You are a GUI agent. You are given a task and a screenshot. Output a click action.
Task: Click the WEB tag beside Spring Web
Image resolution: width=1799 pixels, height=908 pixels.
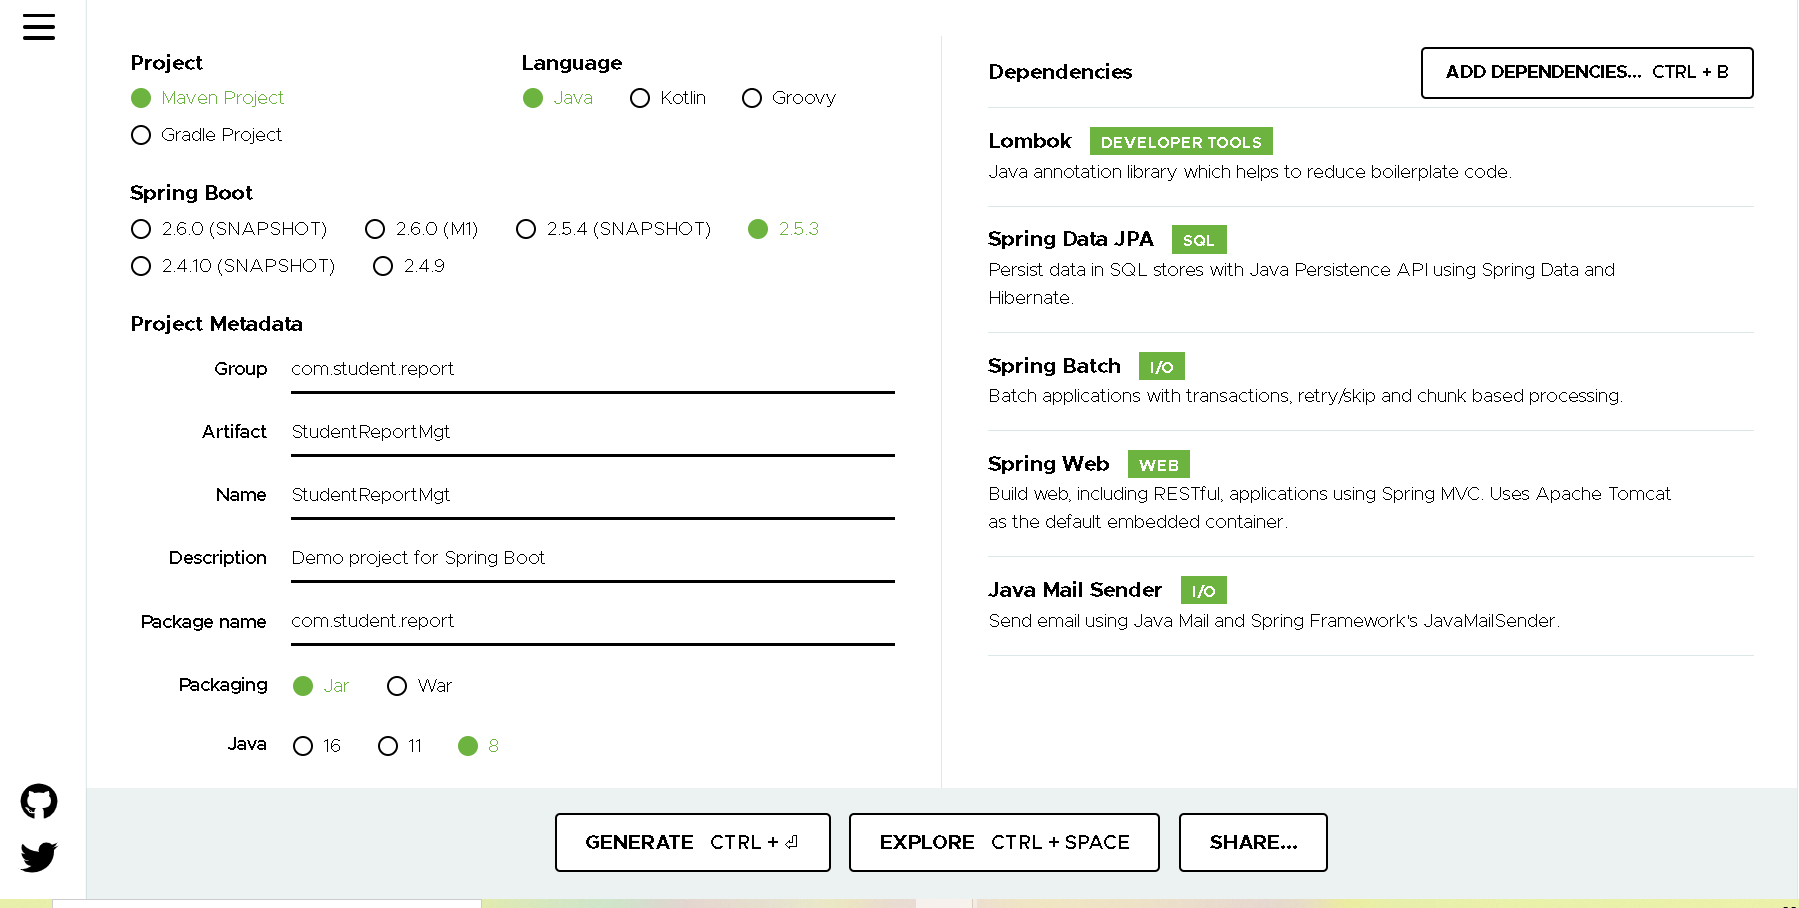tap(1158, 464)
